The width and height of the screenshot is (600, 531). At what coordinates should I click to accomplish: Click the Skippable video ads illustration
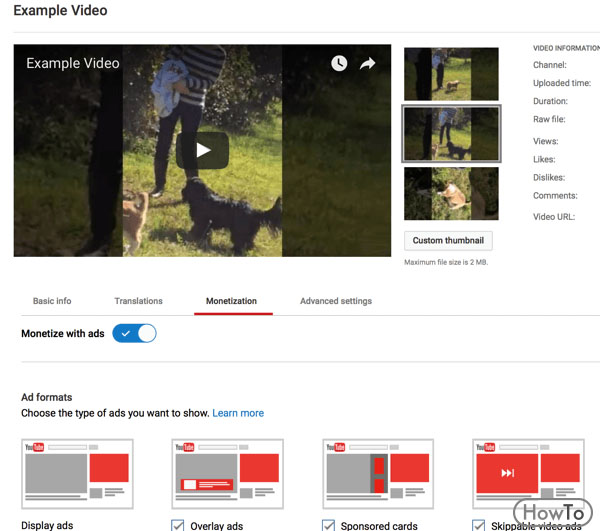click(x=528, y=474)
